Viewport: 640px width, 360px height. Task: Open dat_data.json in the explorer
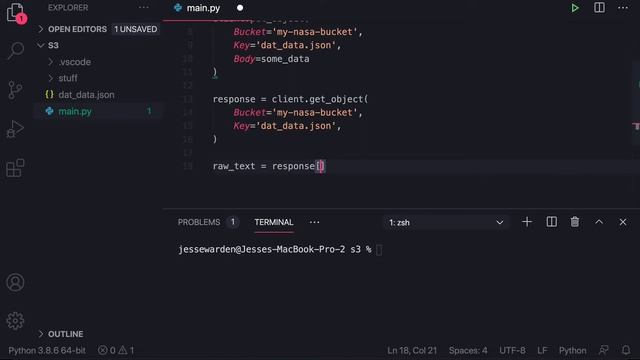(x=86, y=95)
